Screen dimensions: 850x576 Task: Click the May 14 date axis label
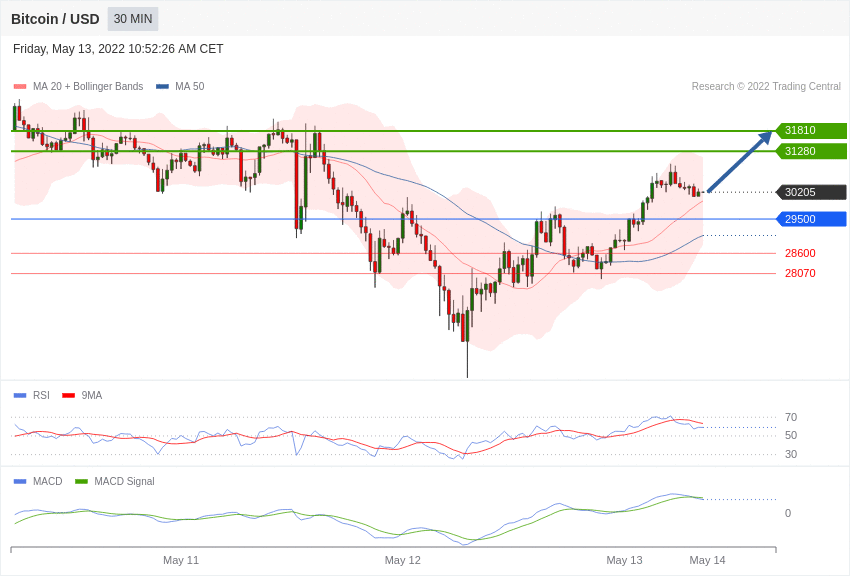pyautogui.click(x=707, y=560)
